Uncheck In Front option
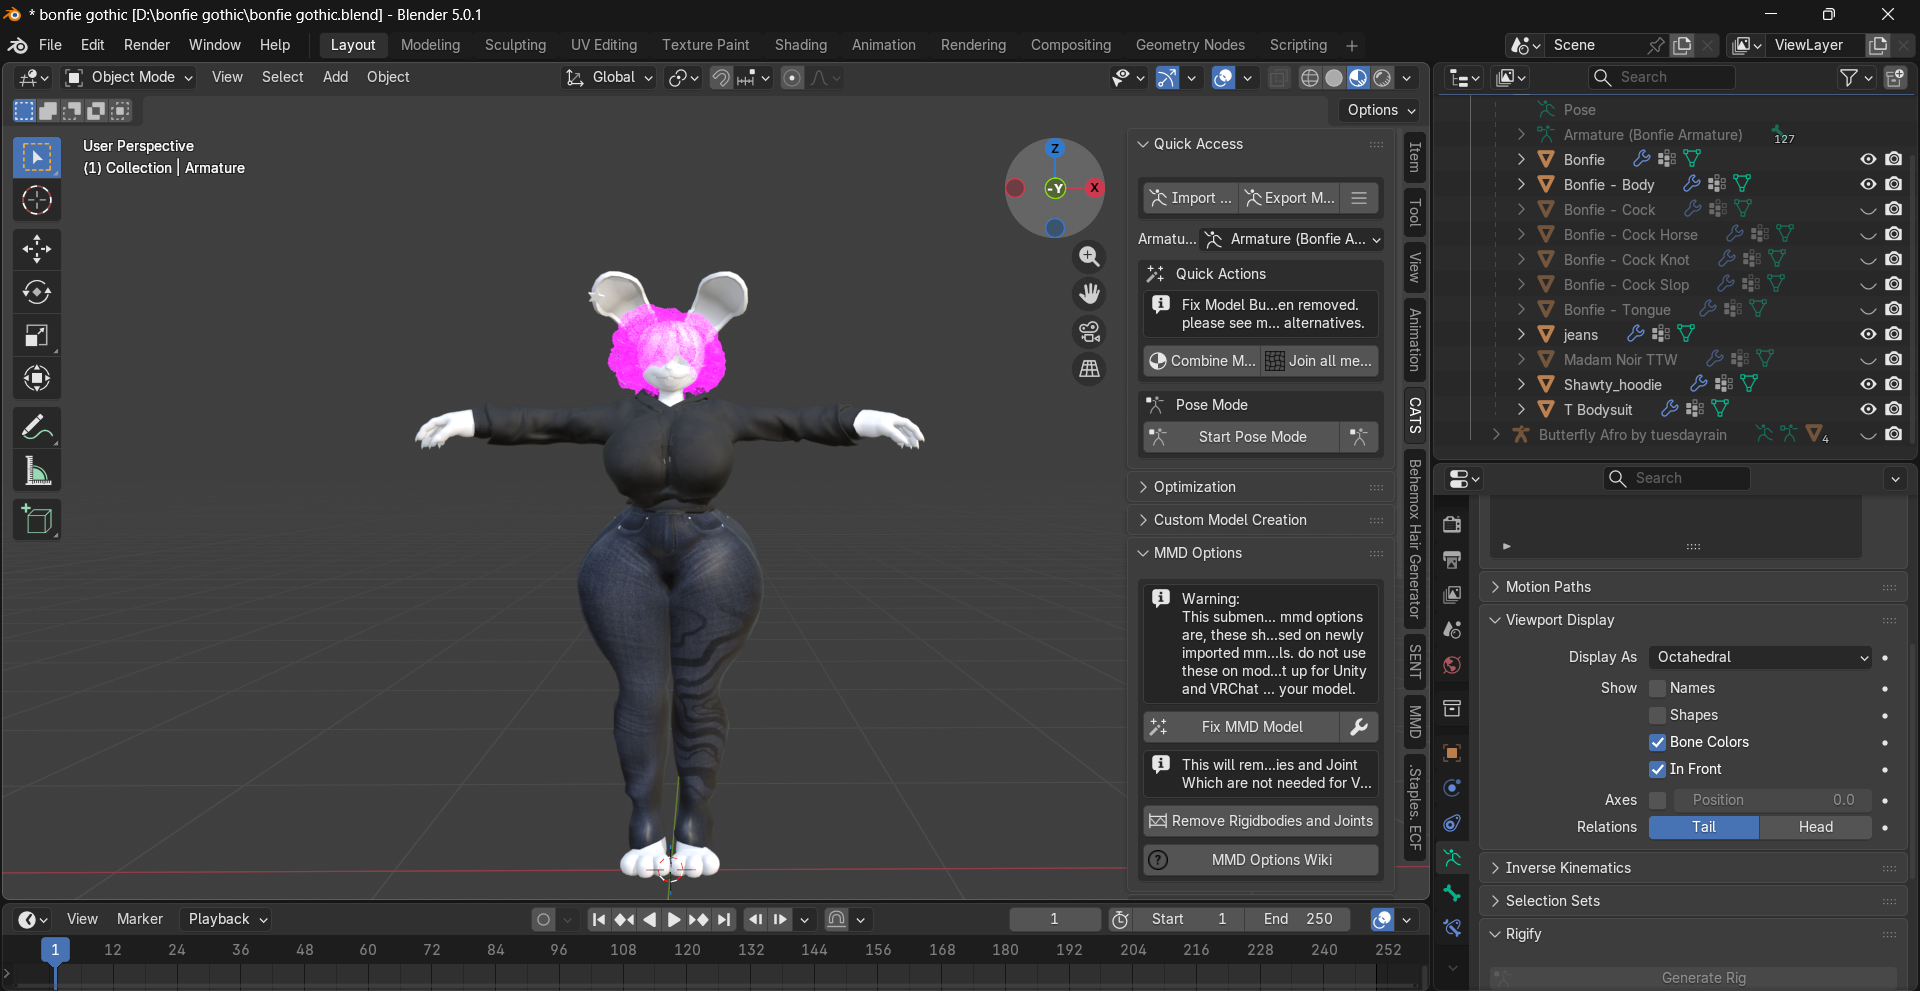The image size is (1920, 991). pos(1657,769)
